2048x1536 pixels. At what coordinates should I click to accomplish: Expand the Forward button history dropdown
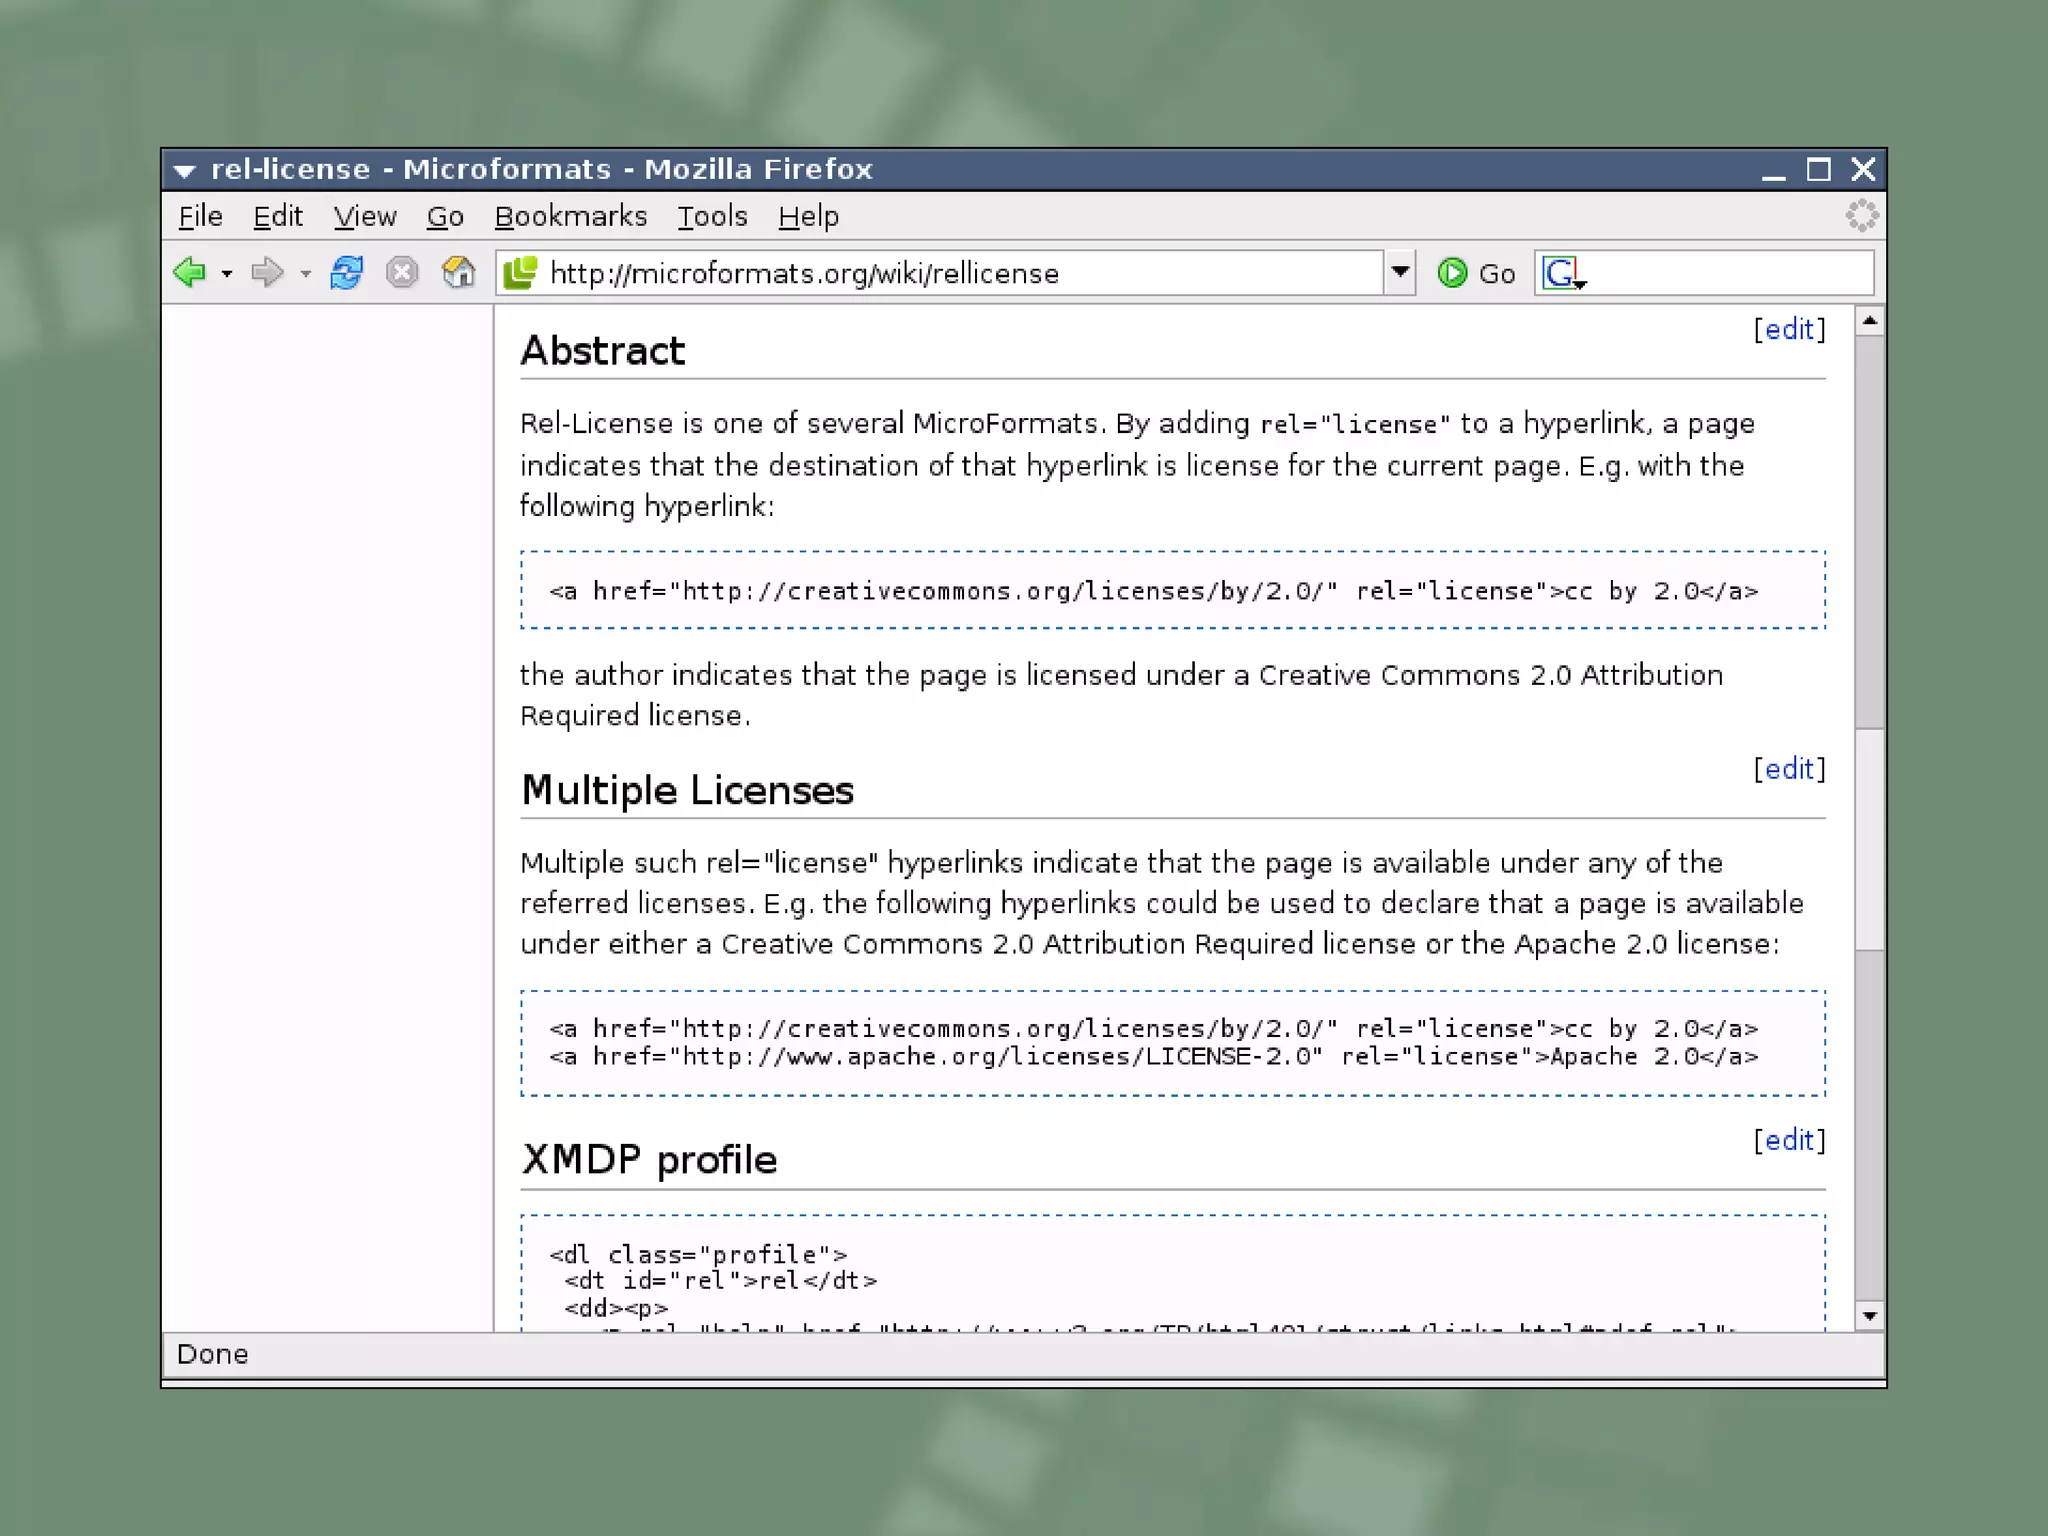(306, 273)
